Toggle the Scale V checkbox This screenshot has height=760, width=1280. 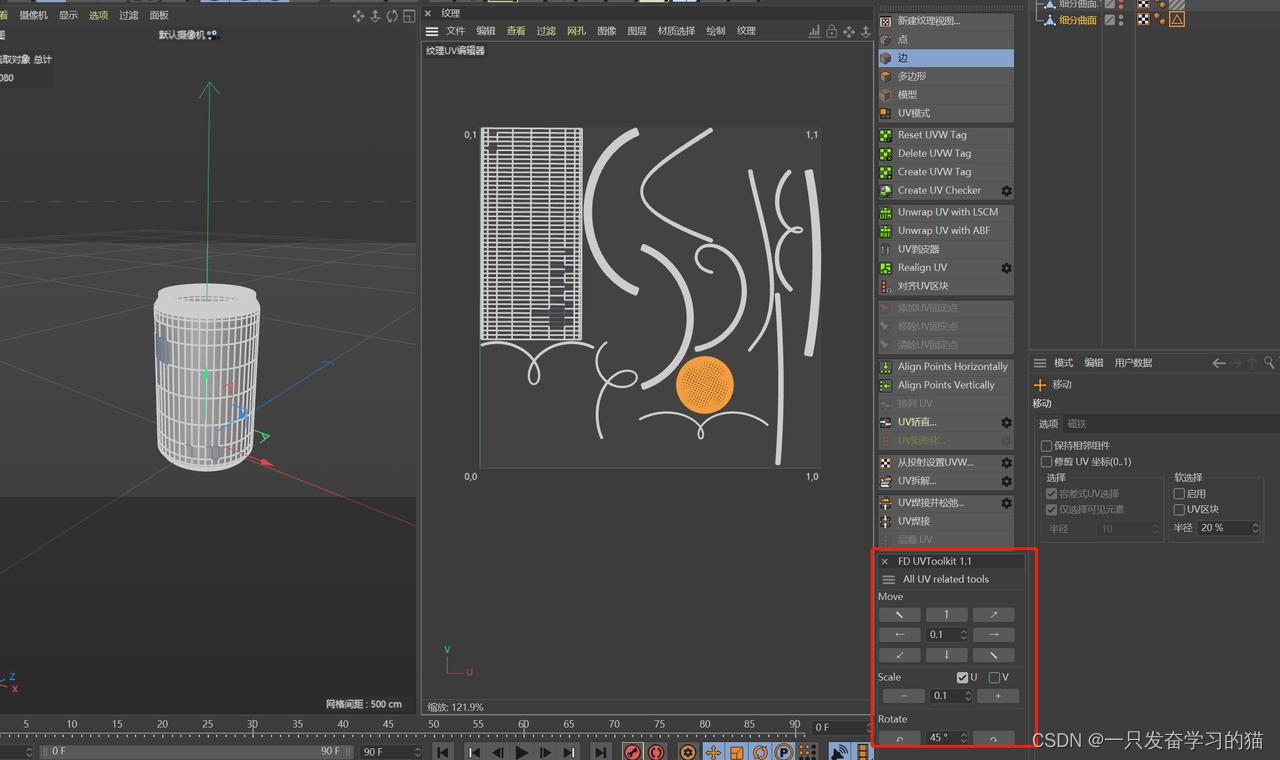pyautogui.click(x=994, y=678)
